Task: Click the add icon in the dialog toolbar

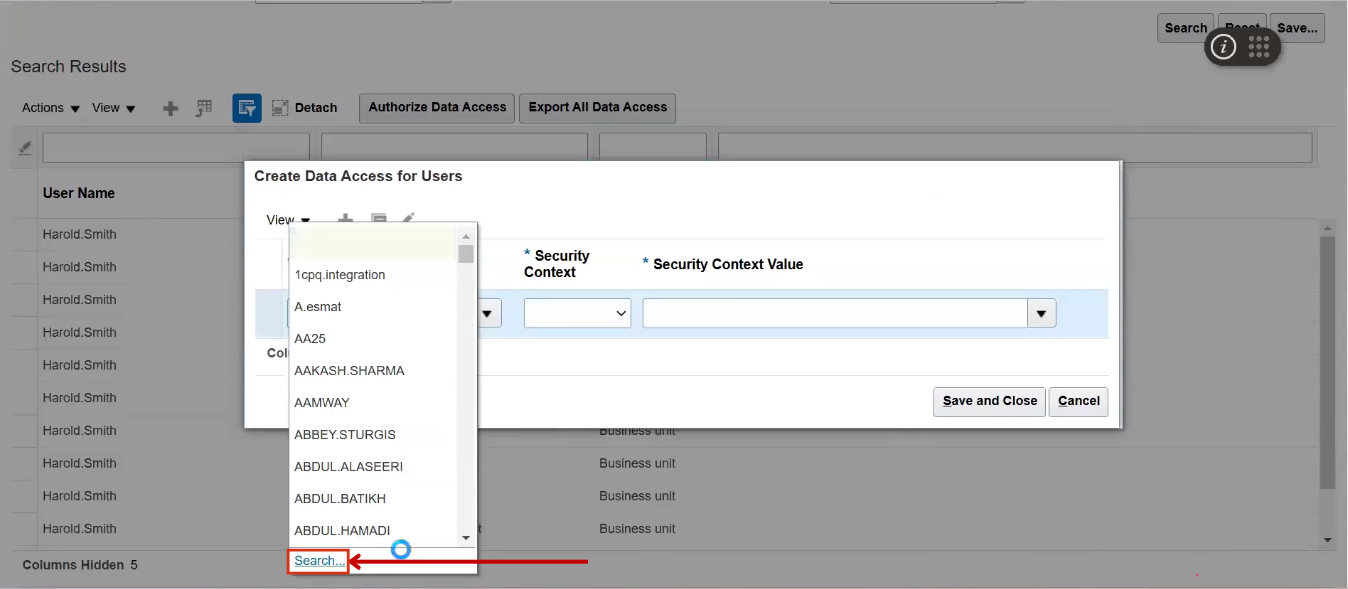Action: click(345, 218)
